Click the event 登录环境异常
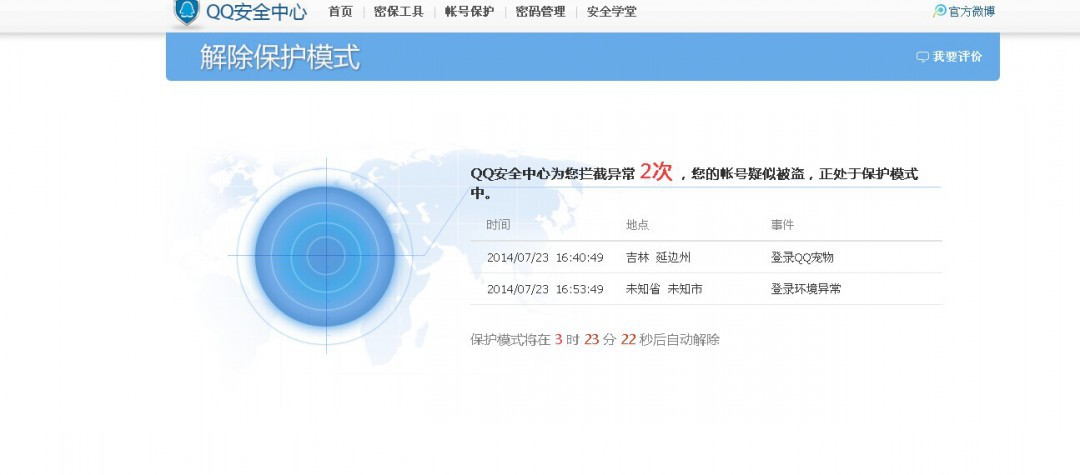Screen dimensions: 1080x475 pos(806,289)
